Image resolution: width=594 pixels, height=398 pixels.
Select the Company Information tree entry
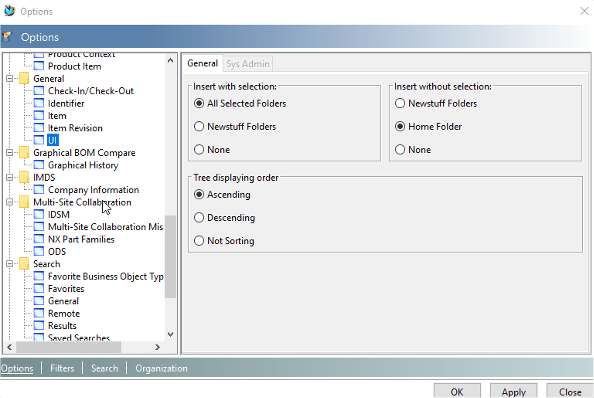(x=94, y=190)
